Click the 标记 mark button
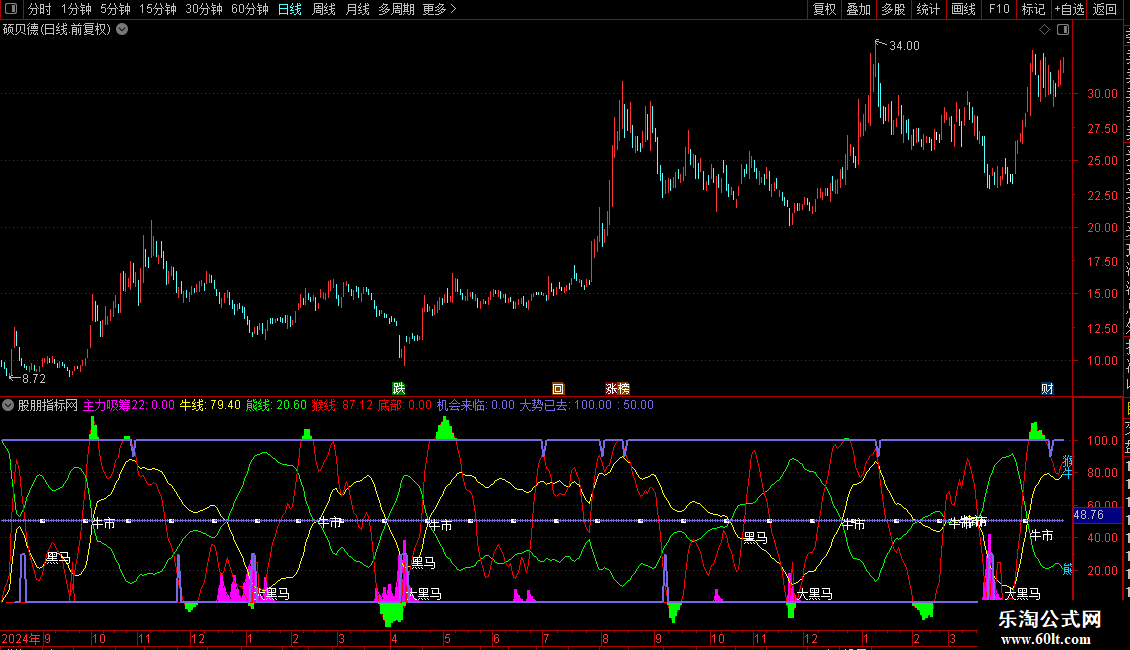The width and height of the screenshot is (1130, 650). pyautogui.click(x=1033, y=9)
